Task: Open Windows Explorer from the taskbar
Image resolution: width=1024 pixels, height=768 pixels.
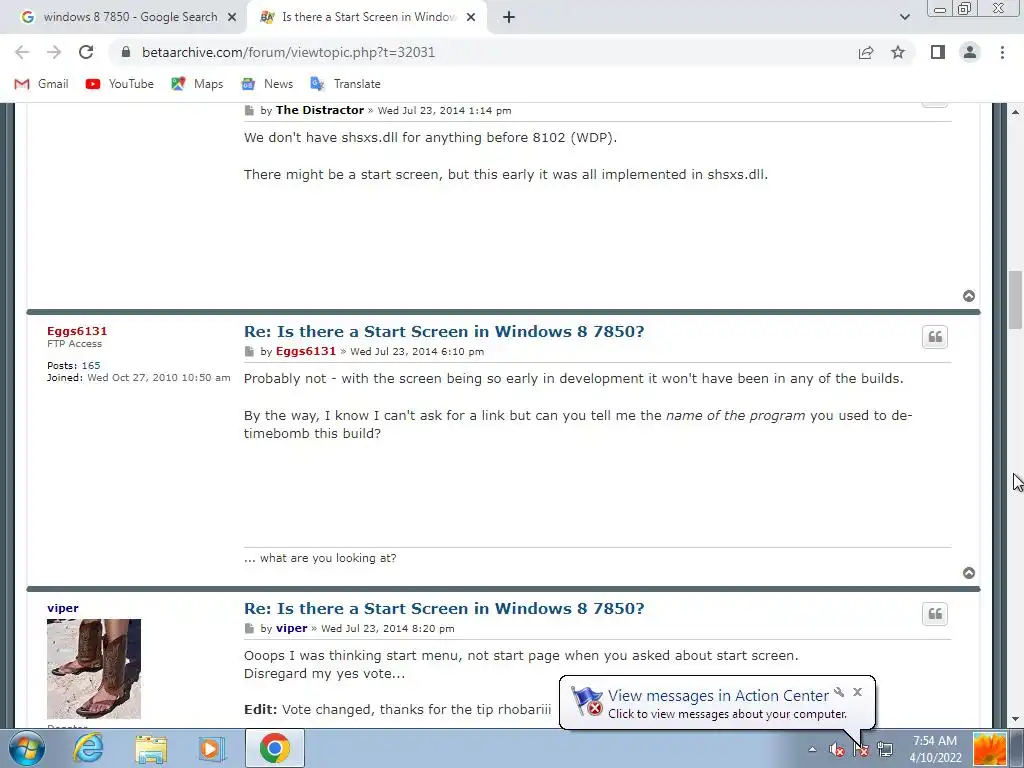Action: [x=151, y=748]
